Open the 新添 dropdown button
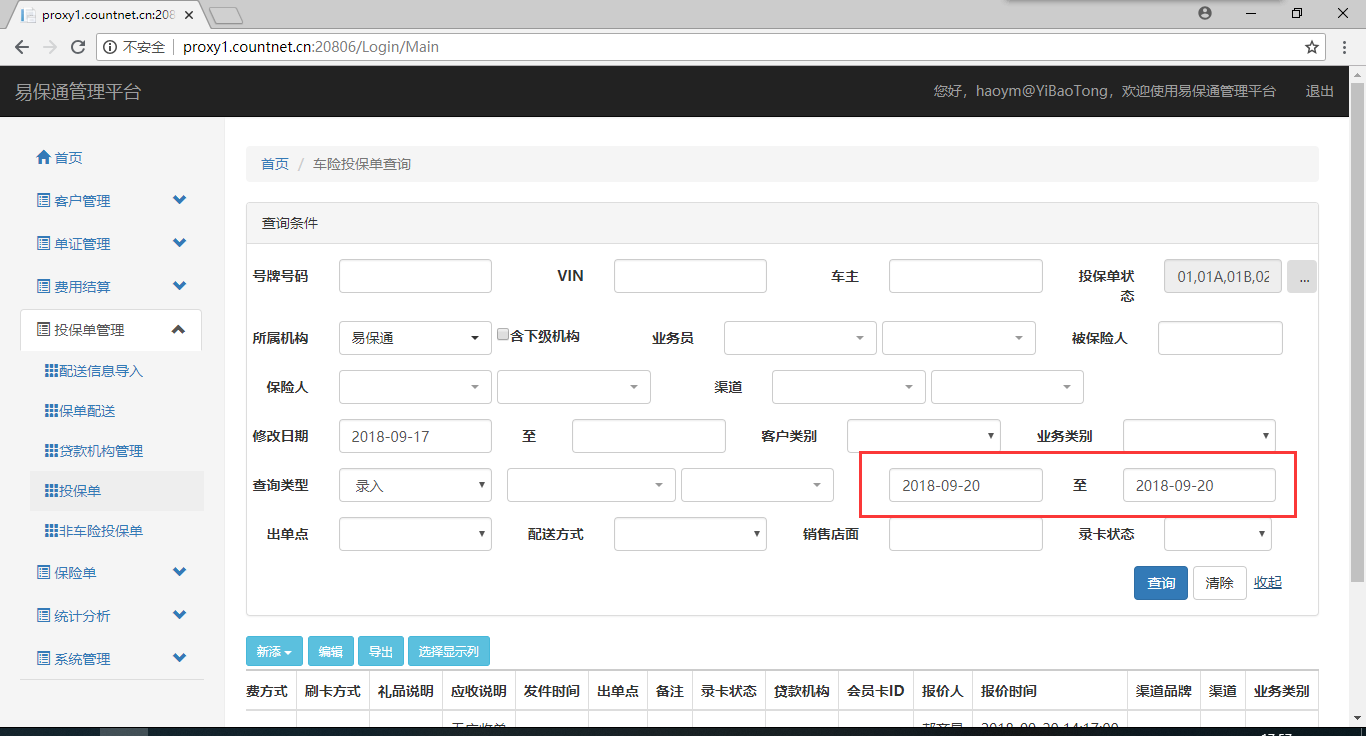Viewport: 1366px width, 736px height. click(x=274, y=652)
